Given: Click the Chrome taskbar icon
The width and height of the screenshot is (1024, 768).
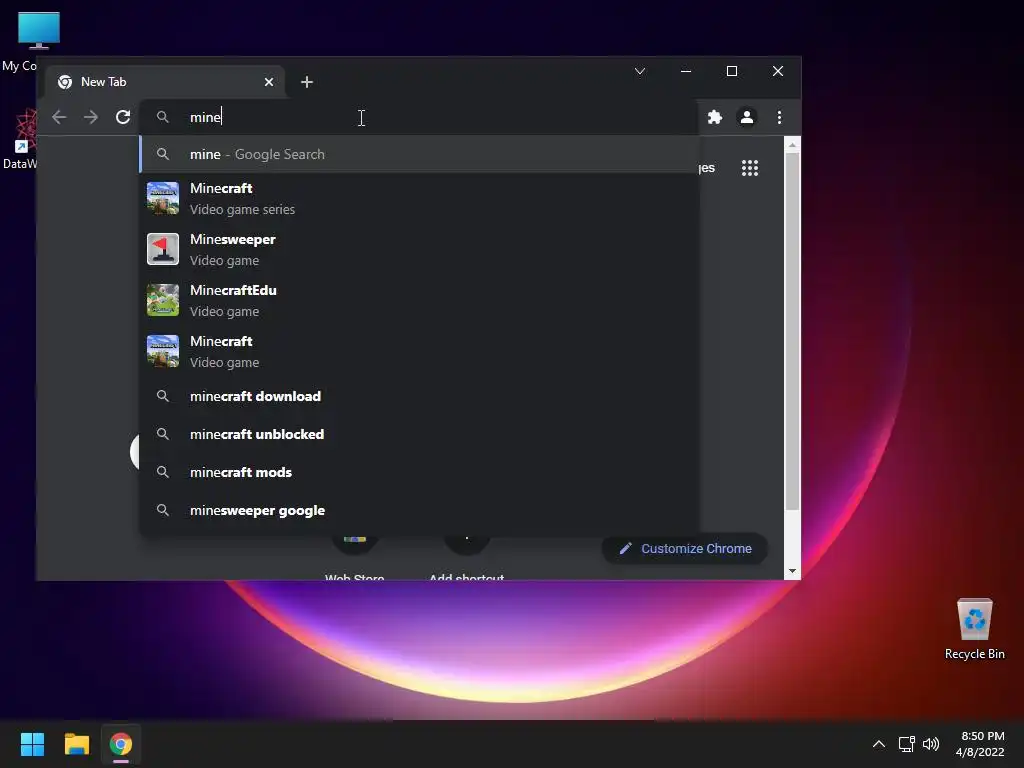Looking at the screenshot, I should [x=121, y=744].
